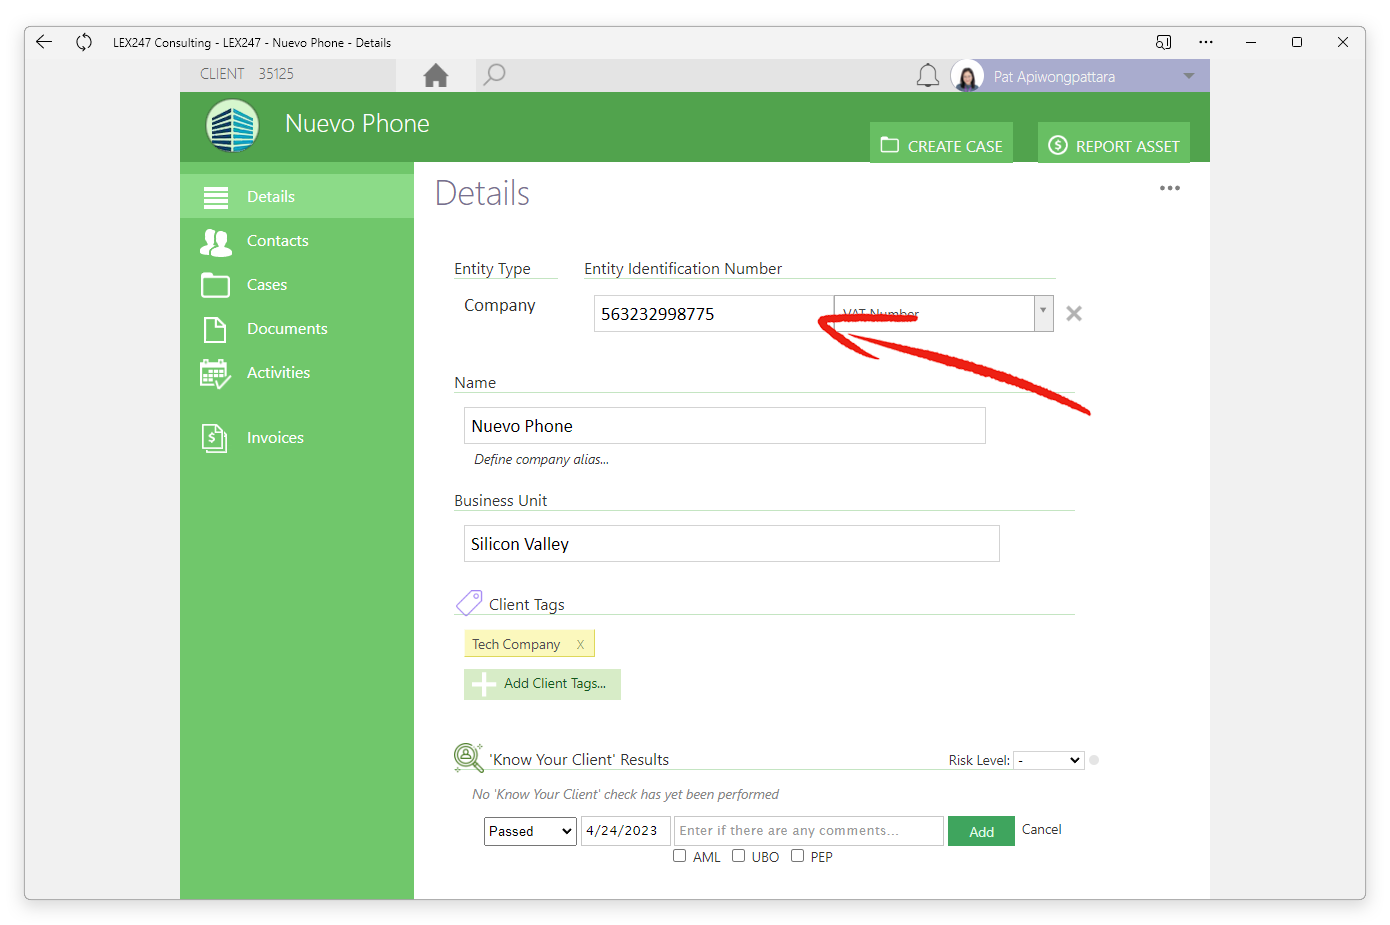Screen dimensions: 1390x925
Task: Go back using the back arrow
Action: pos(43,42)
